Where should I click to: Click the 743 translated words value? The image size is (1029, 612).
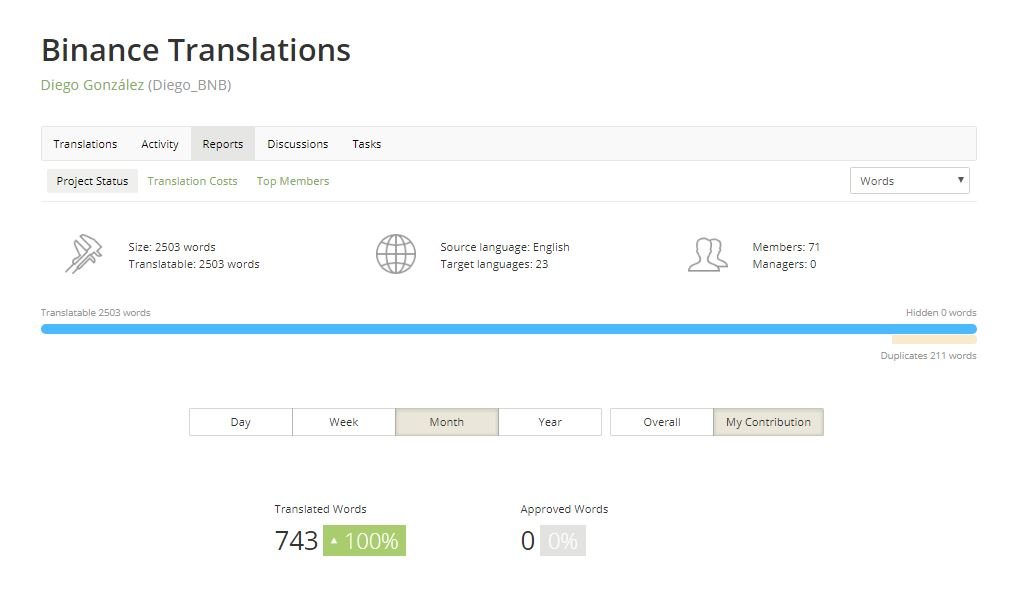(x=296, y=541)
